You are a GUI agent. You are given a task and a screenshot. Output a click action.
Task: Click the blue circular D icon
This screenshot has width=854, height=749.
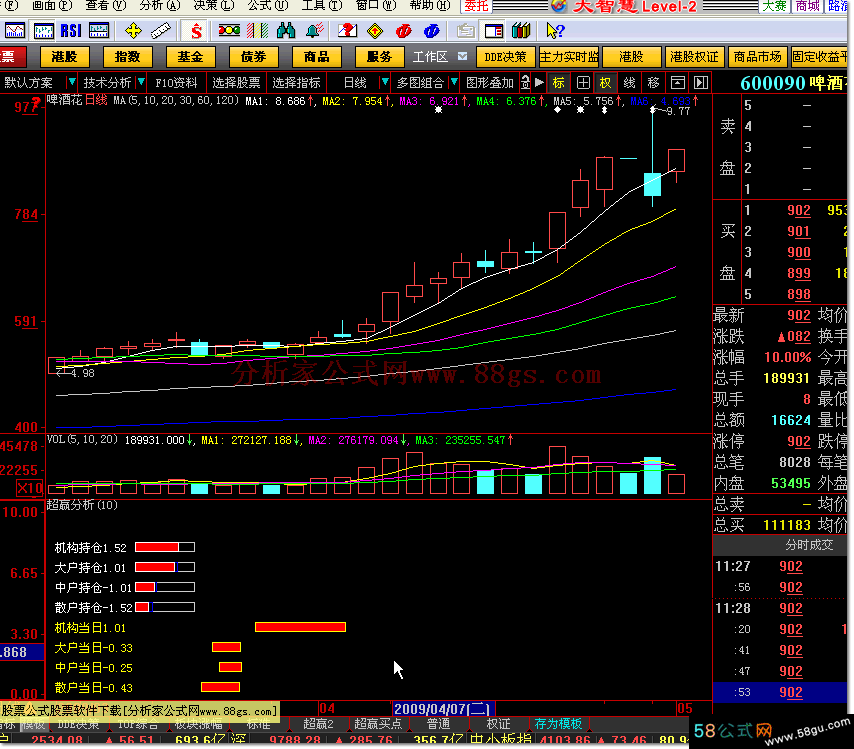(431, 31)
